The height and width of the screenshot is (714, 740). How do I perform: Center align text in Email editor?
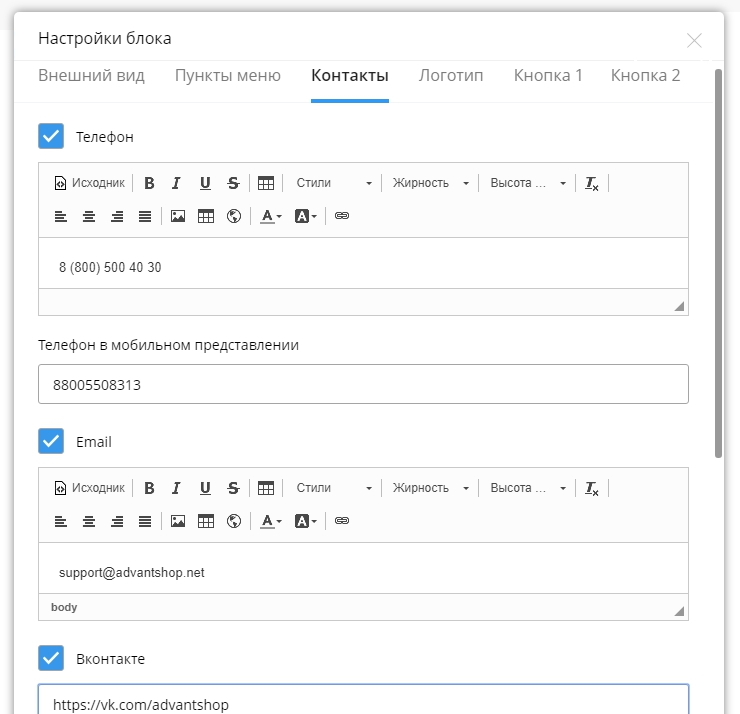click(89, 521)
